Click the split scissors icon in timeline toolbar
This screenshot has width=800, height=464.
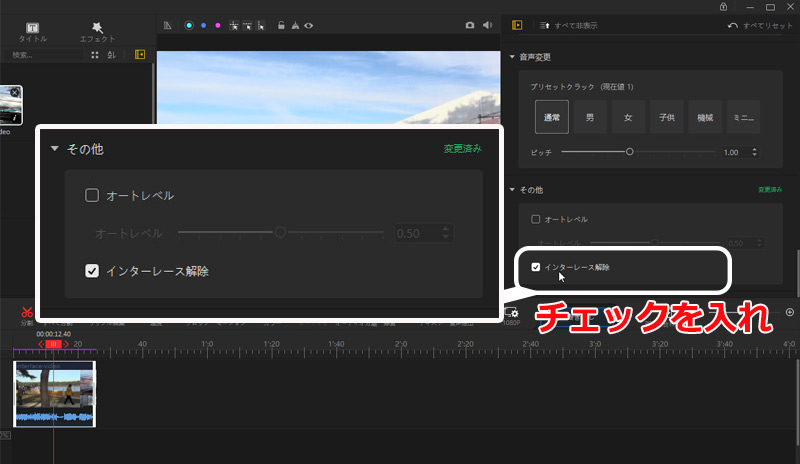click(x=27, y=313)
